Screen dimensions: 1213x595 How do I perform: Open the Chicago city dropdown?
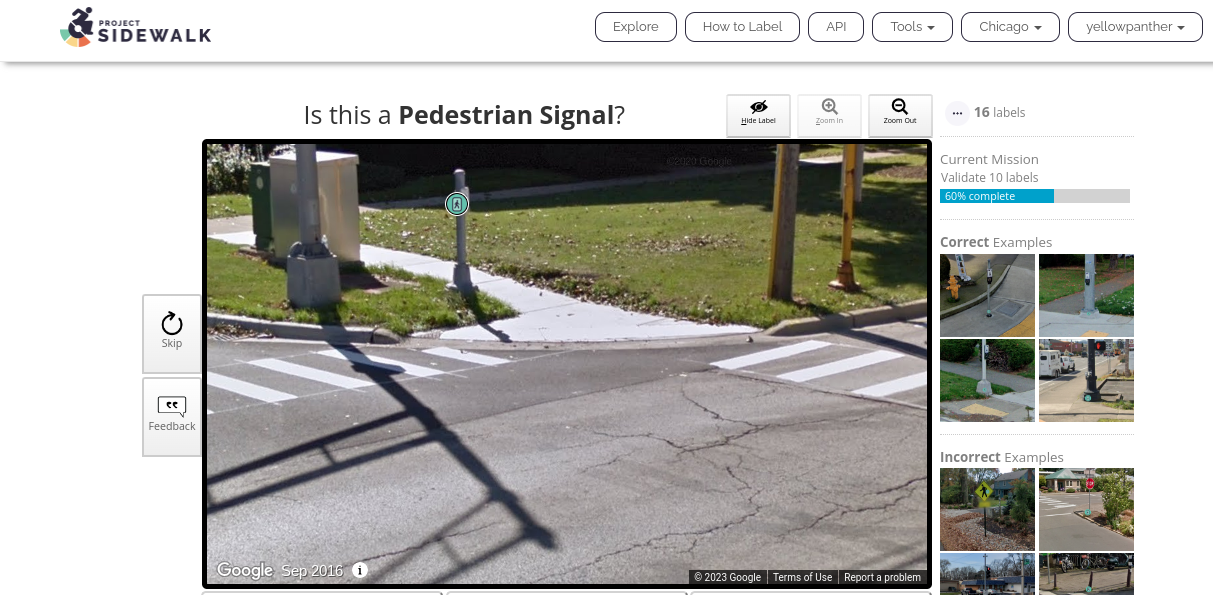[1010, 27]
